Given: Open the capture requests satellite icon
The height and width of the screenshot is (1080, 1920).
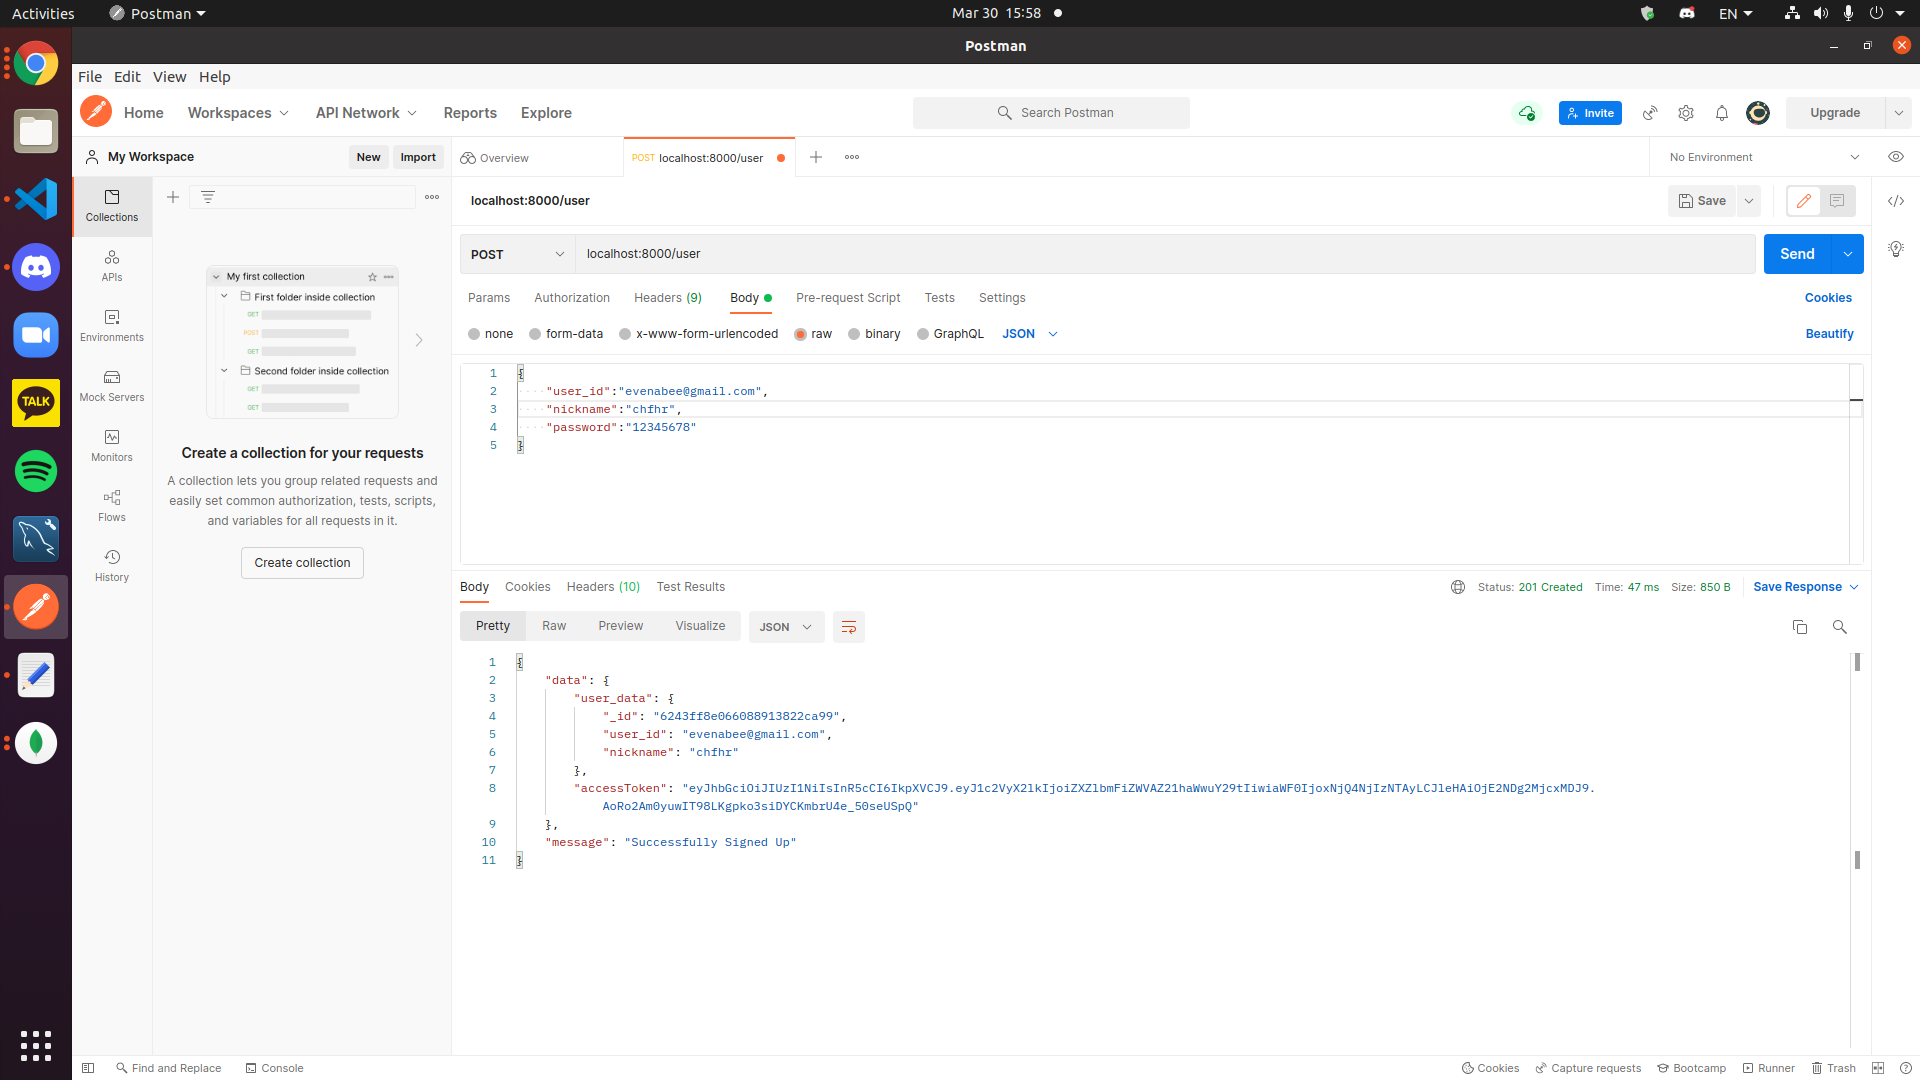Looking at the screenshot, I should tap(1650, 113).
